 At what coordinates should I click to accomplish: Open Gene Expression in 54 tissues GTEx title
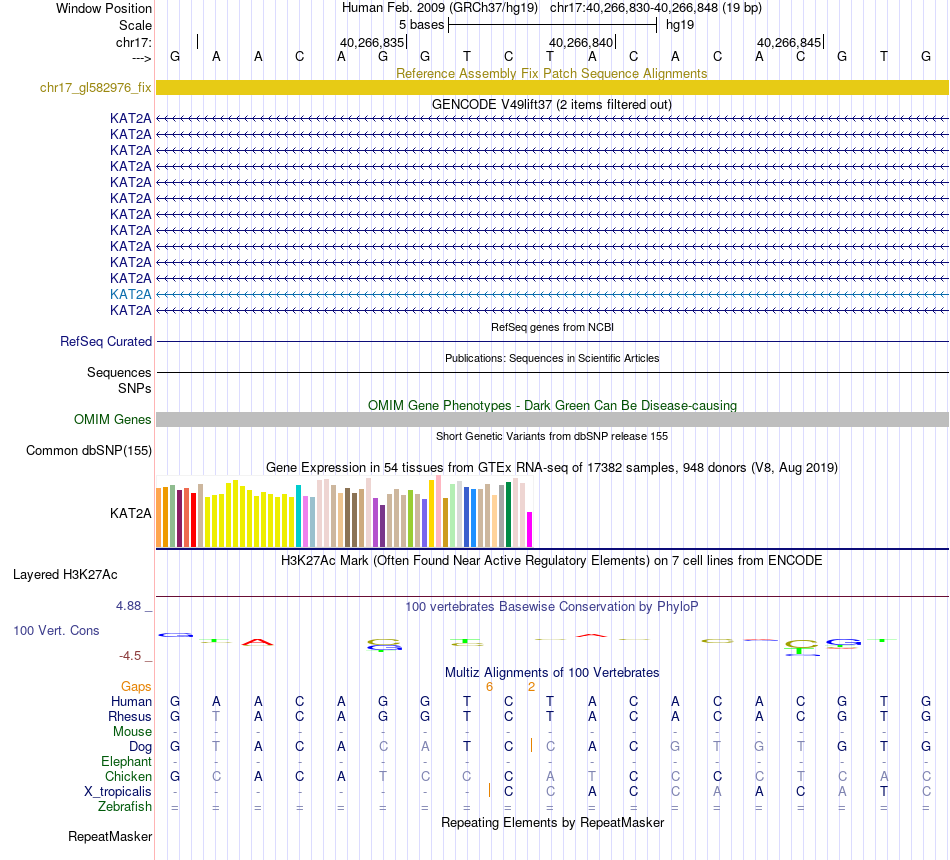pos(552,468)
